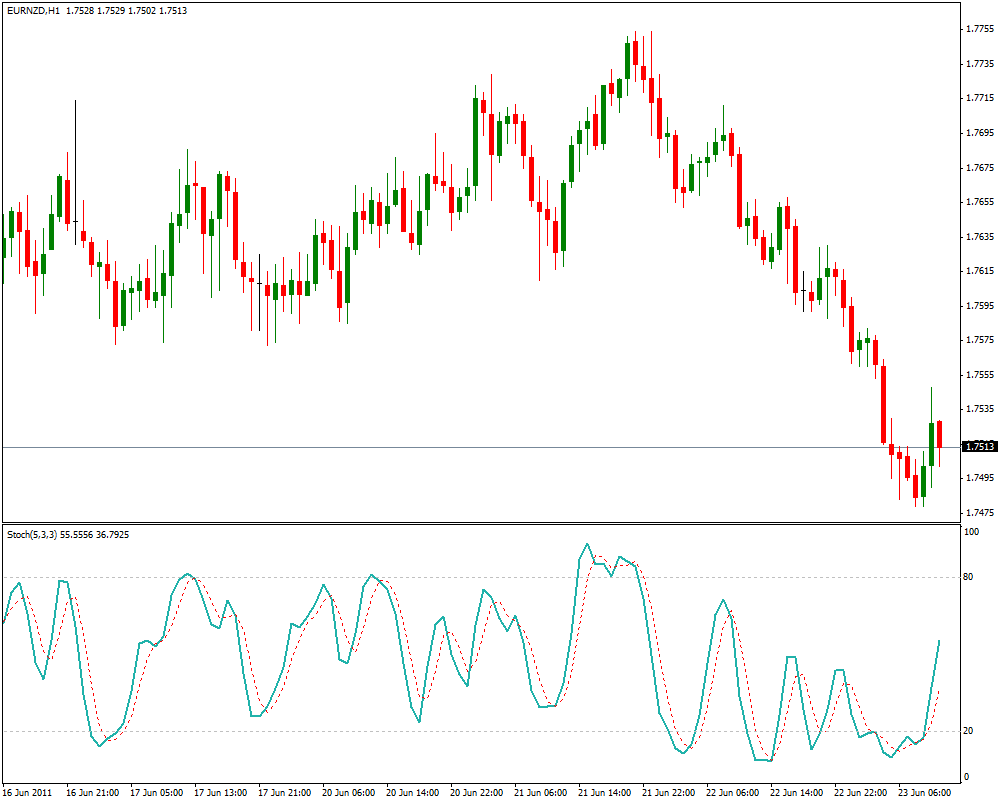Click the 1.7735 price axis label
Image resolution: width=1000 pixels, height=798 pixels.
[980, 64]
